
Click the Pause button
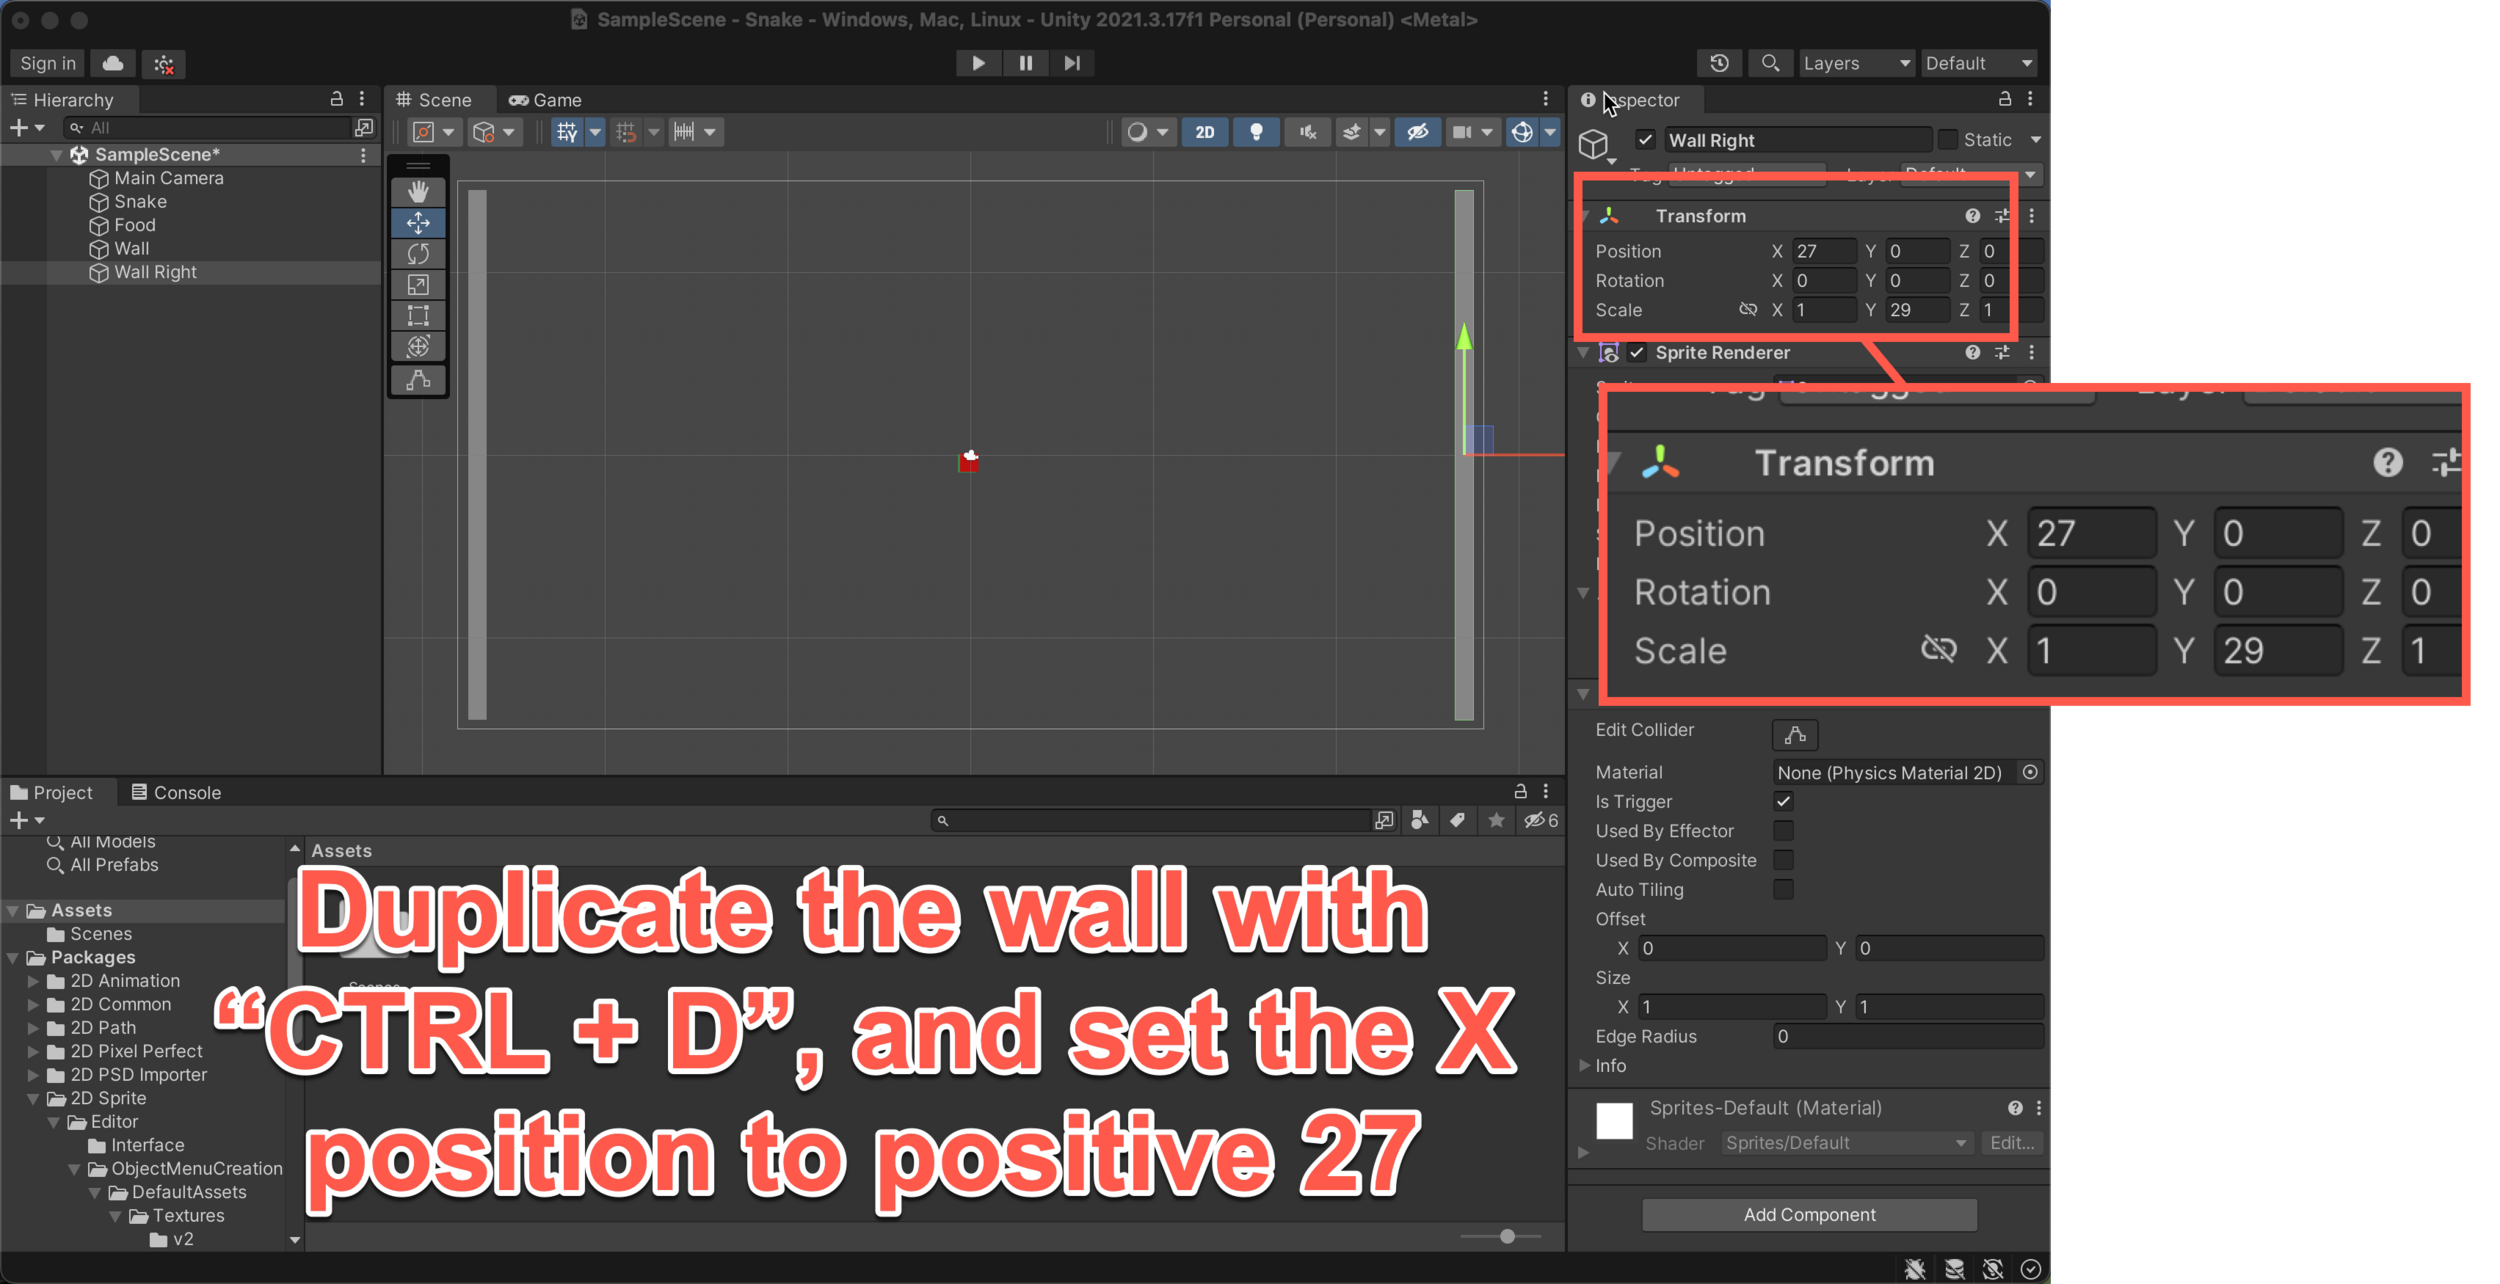pos(1025,63)
